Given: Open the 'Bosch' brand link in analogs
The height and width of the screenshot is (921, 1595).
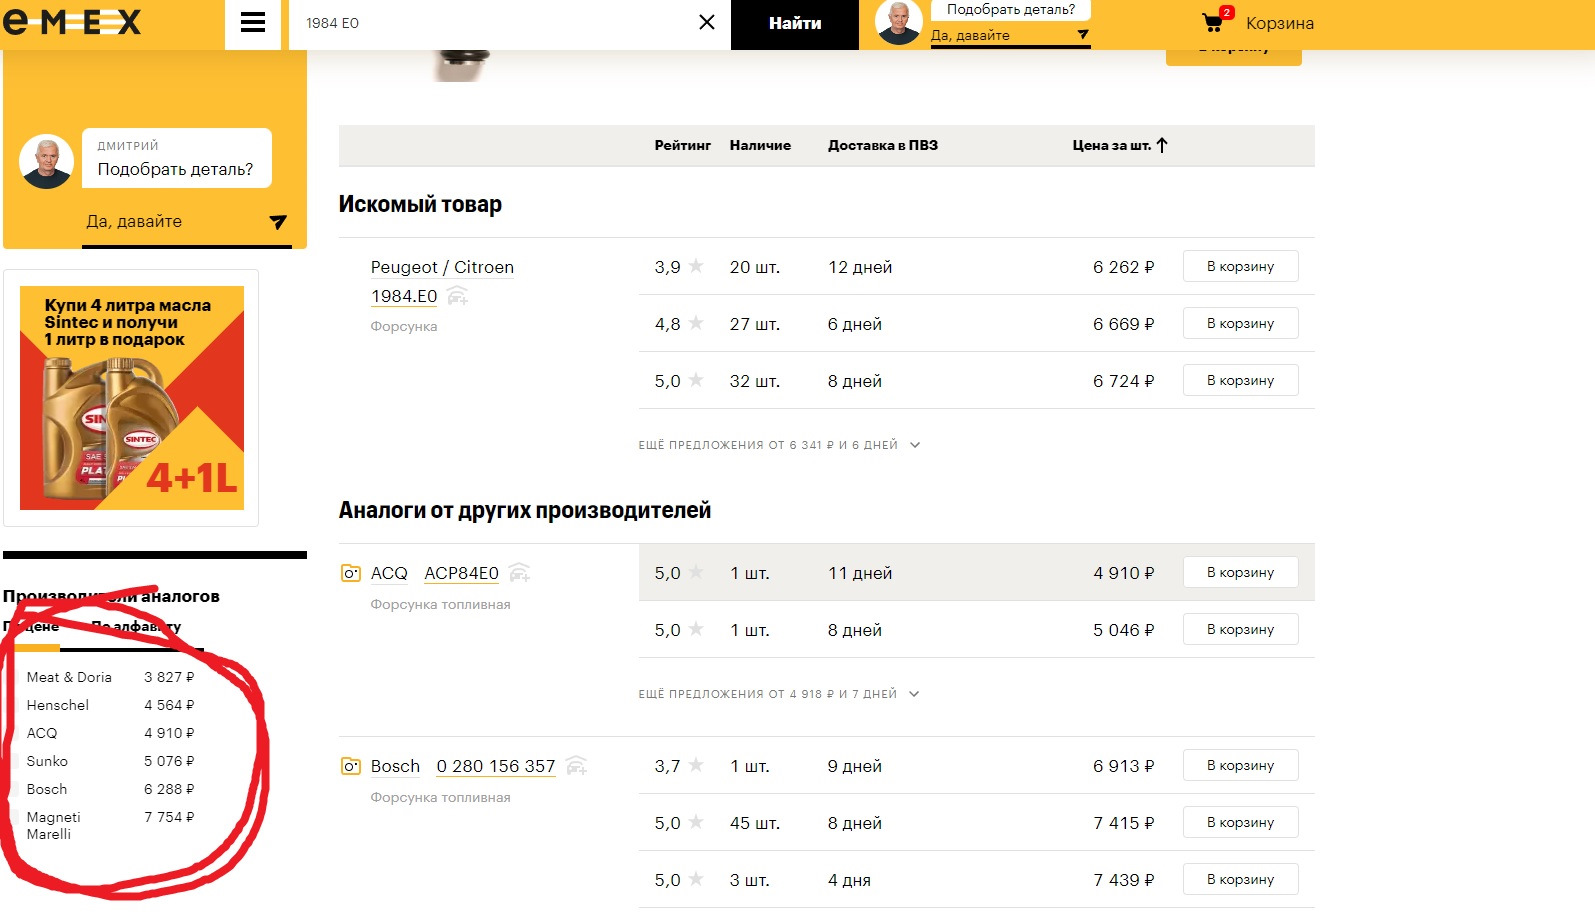Looking at the screenshot, I should point(395,766).
